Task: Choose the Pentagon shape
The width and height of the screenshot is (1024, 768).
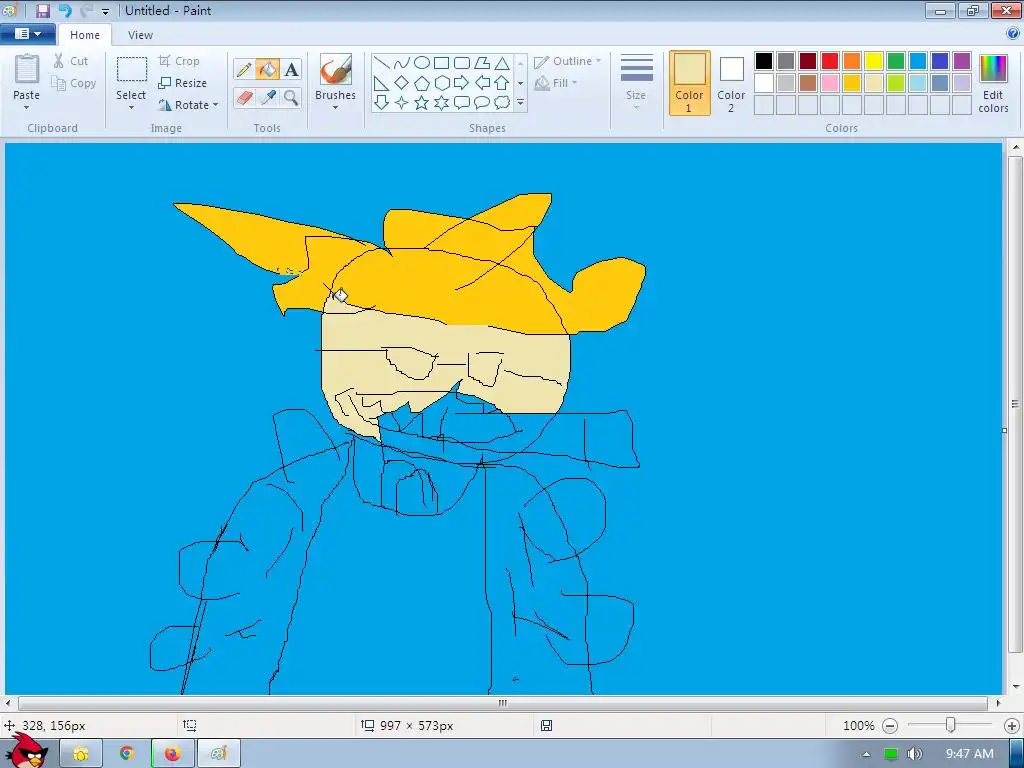Action: (x=422, y=83)
